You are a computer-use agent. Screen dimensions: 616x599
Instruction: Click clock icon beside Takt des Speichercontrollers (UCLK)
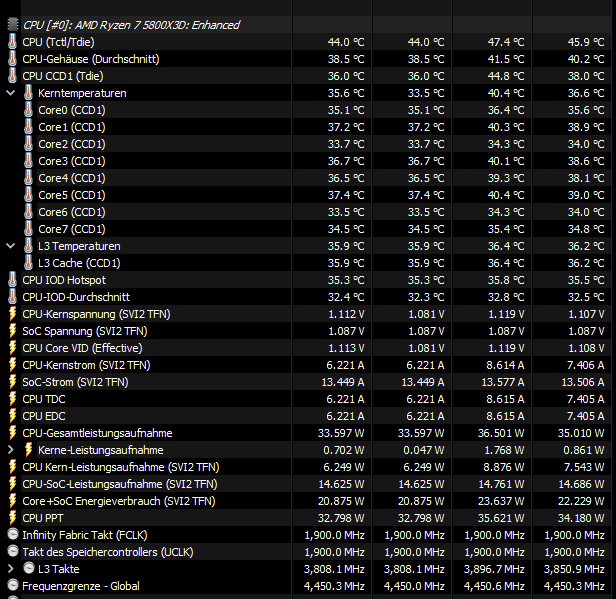point(13,551)
